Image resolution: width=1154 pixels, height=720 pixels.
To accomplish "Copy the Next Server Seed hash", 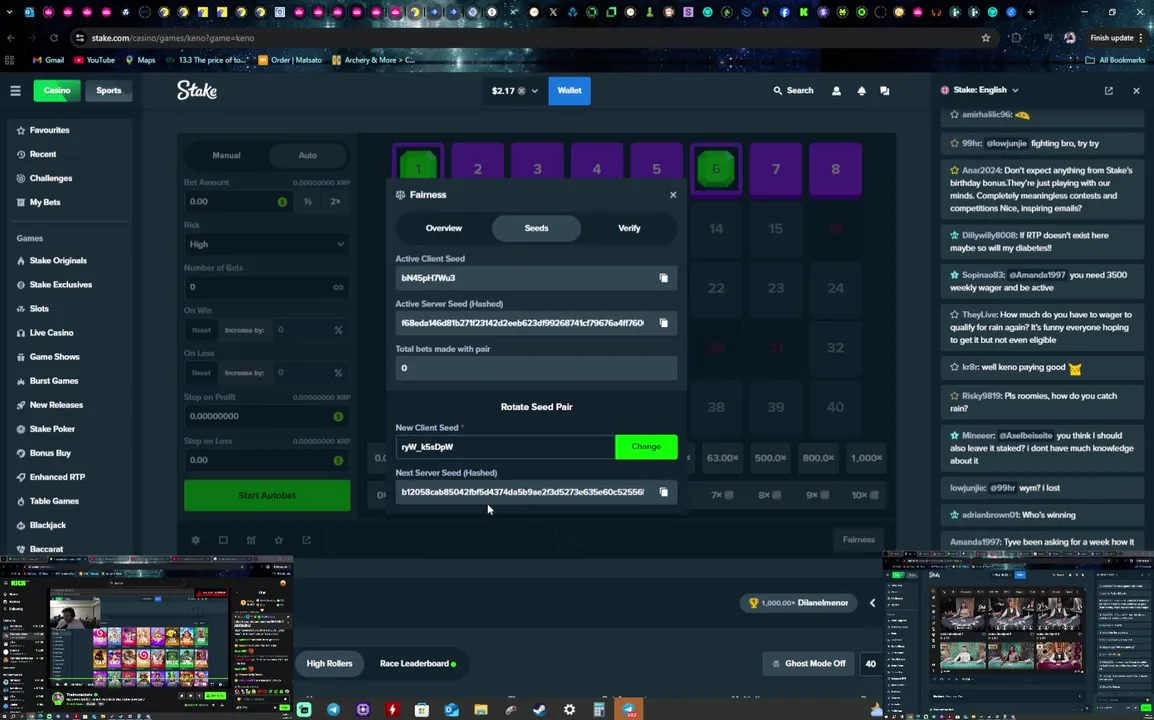I will [x=663, y=492].
